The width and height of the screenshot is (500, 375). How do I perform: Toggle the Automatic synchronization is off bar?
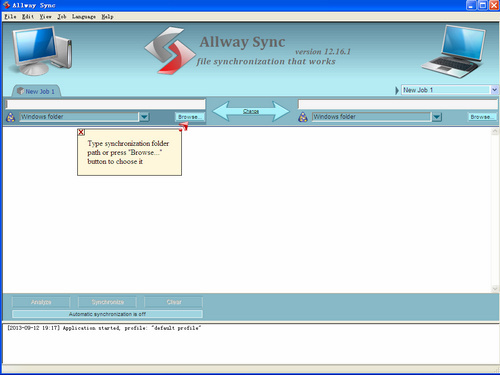click(x=107, y=314)
